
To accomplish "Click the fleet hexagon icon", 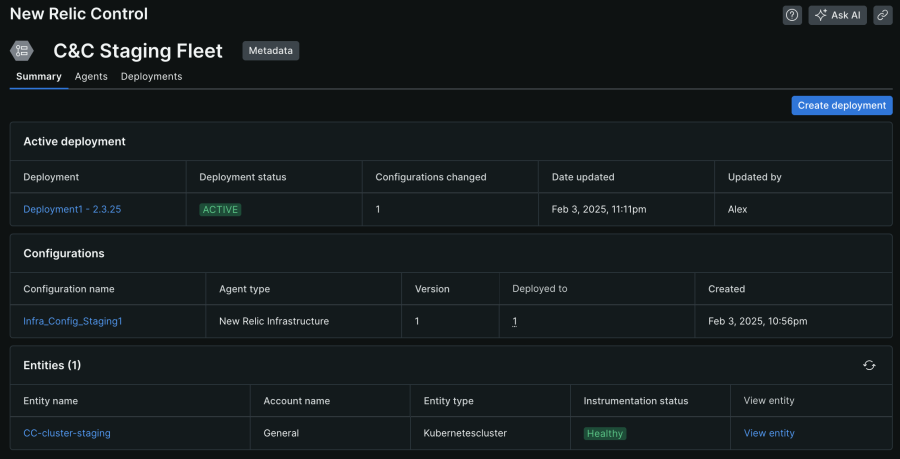I will pos(22,51).
